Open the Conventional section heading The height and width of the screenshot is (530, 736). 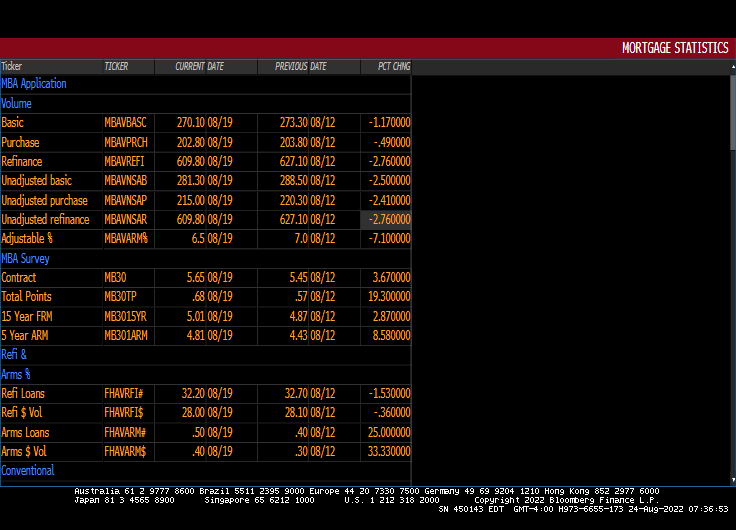coord(28,470)
